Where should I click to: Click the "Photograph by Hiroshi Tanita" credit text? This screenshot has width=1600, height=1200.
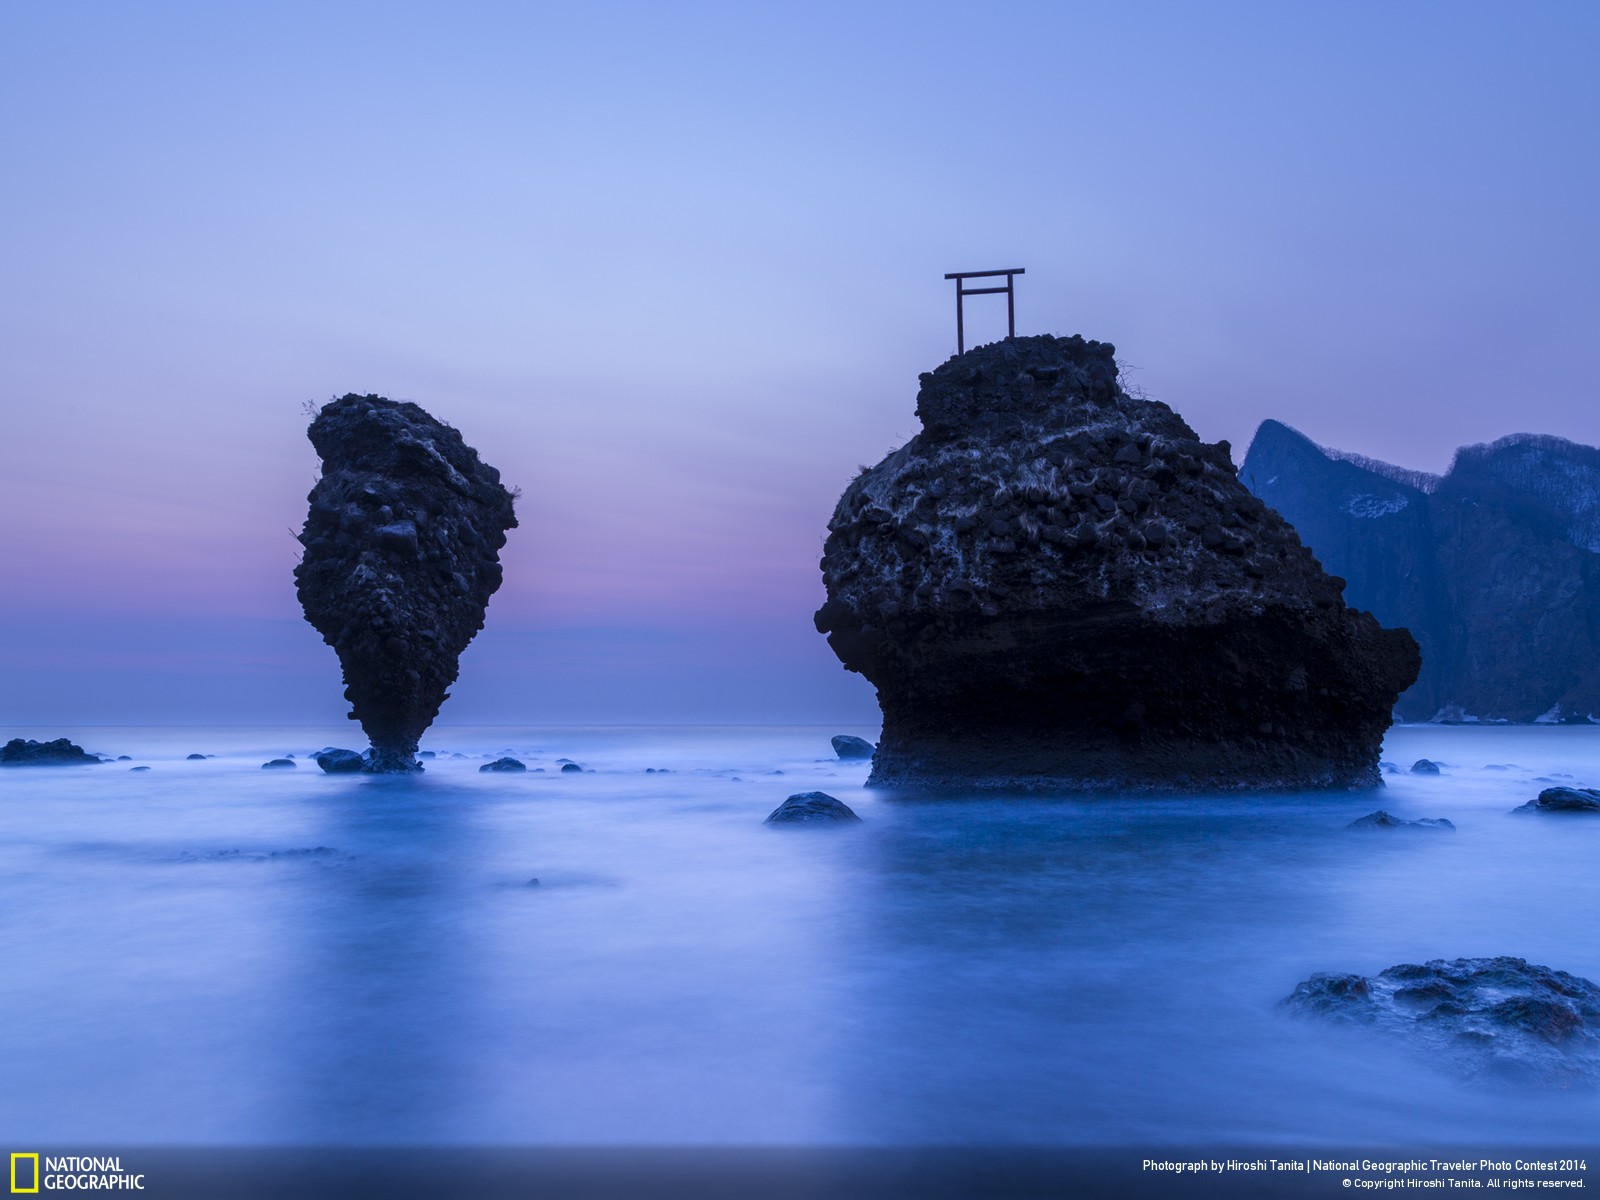pyautogui.click(x=1223, y=1165)
